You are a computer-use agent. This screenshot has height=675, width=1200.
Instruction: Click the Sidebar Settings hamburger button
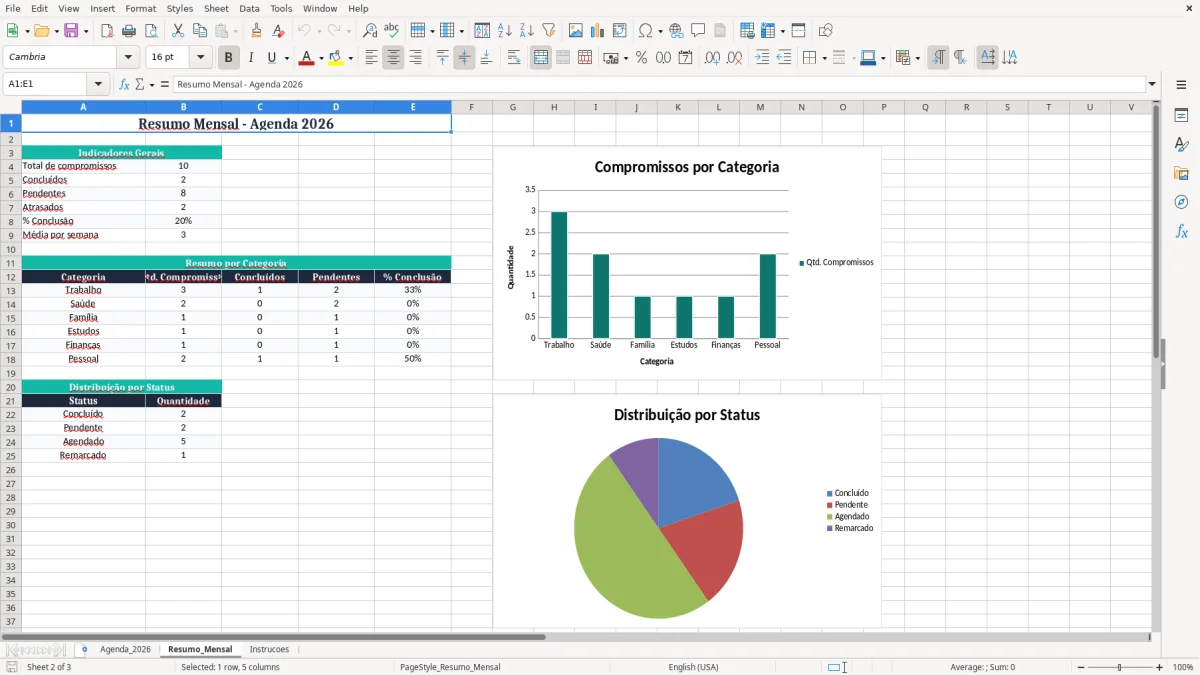(1181, 85)
